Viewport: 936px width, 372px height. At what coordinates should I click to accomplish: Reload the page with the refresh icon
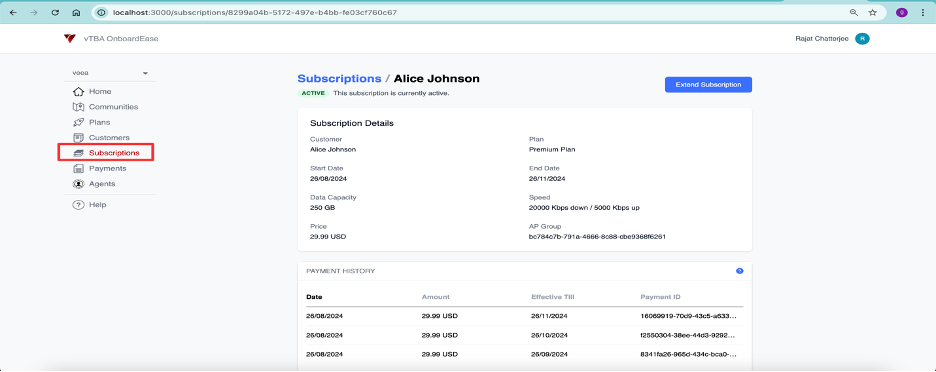[x=55, y=12]
